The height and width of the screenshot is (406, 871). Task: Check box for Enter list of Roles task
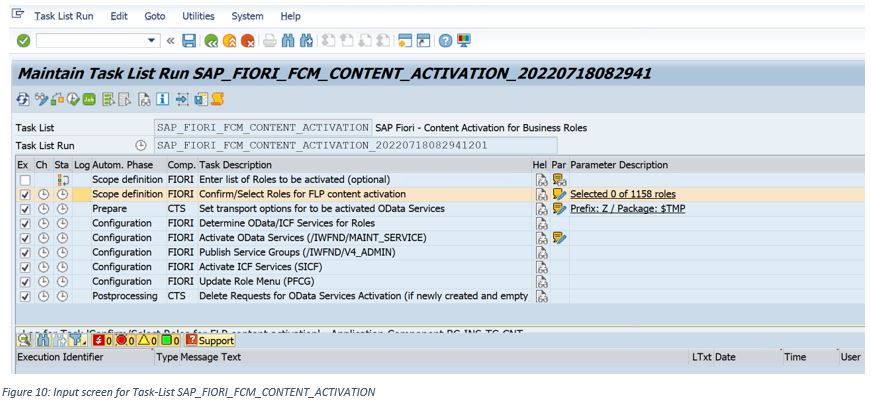click(x=24, y=180)
